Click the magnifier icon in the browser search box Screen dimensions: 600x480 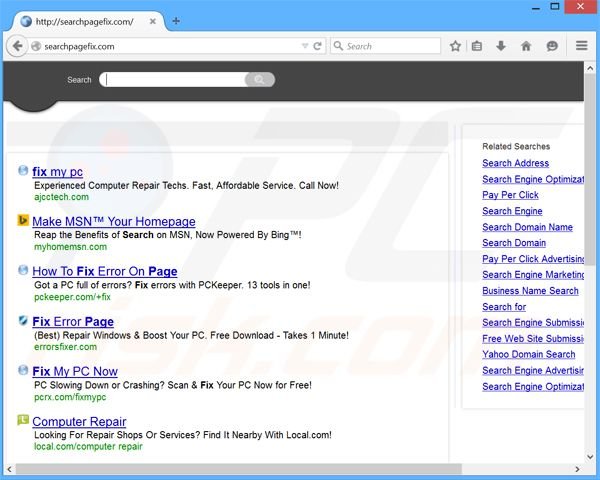[338, 46]
